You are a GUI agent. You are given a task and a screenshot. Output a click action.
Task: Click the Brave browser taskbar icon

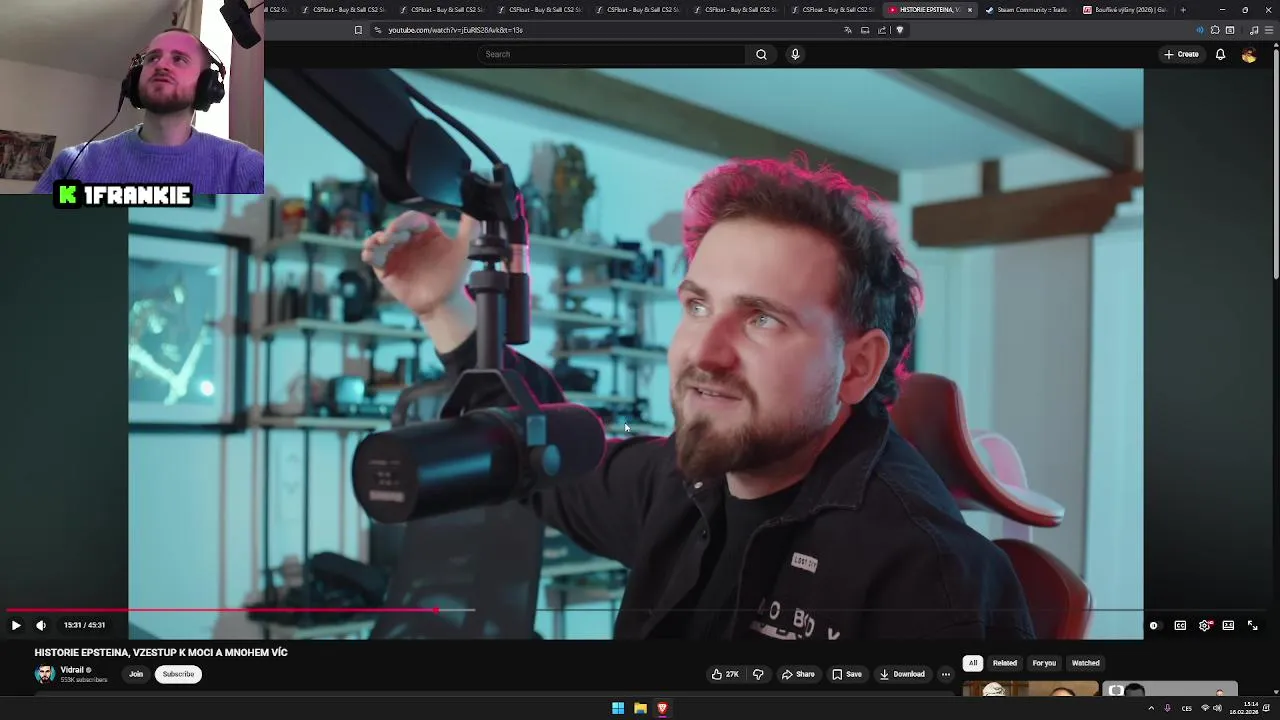click(x=662, y=708)
